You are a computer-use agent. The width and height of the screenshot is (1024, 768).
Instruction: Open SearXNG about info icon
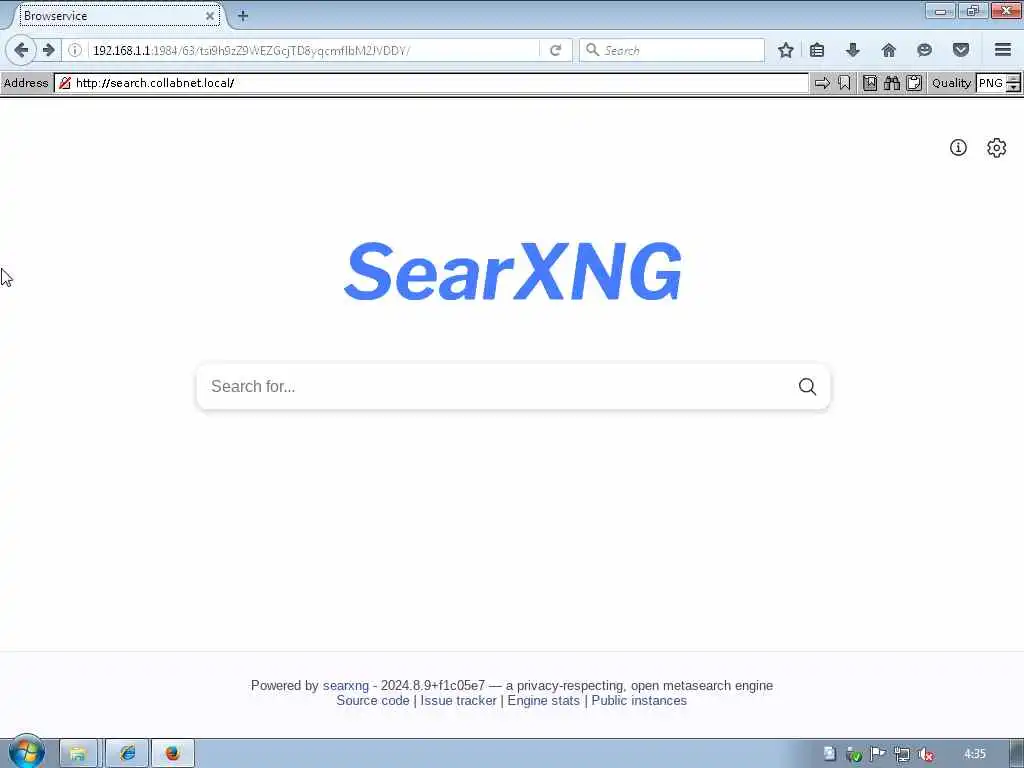(958, 148)
